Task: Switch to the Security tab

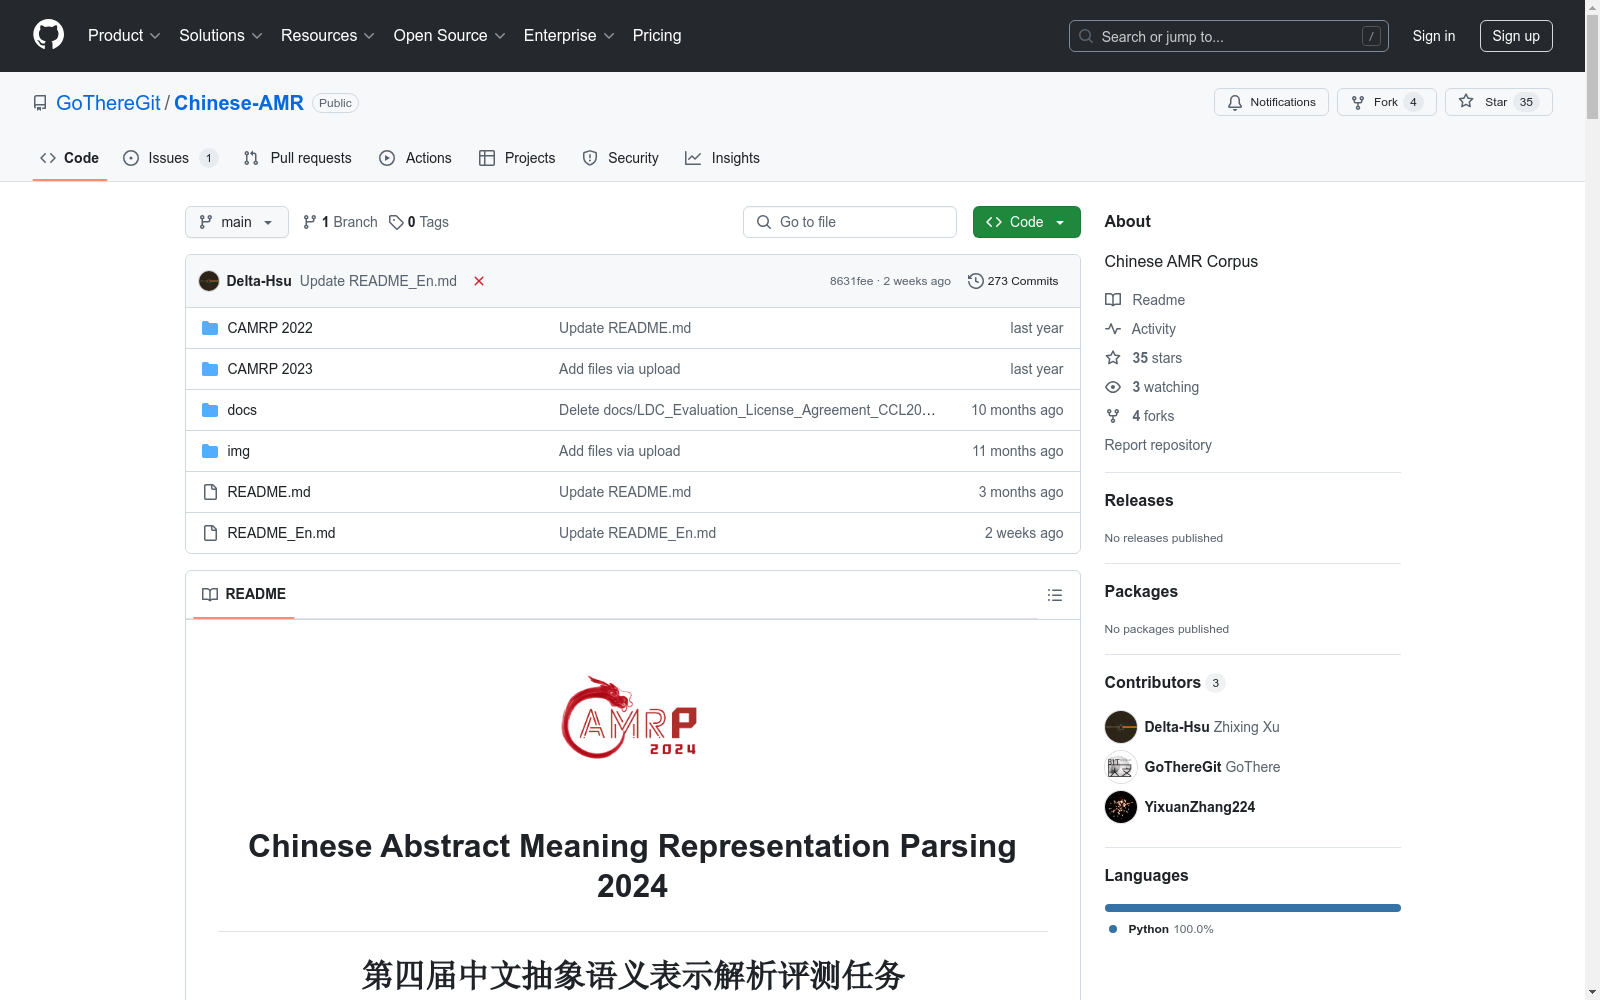Action: (621, 158)
